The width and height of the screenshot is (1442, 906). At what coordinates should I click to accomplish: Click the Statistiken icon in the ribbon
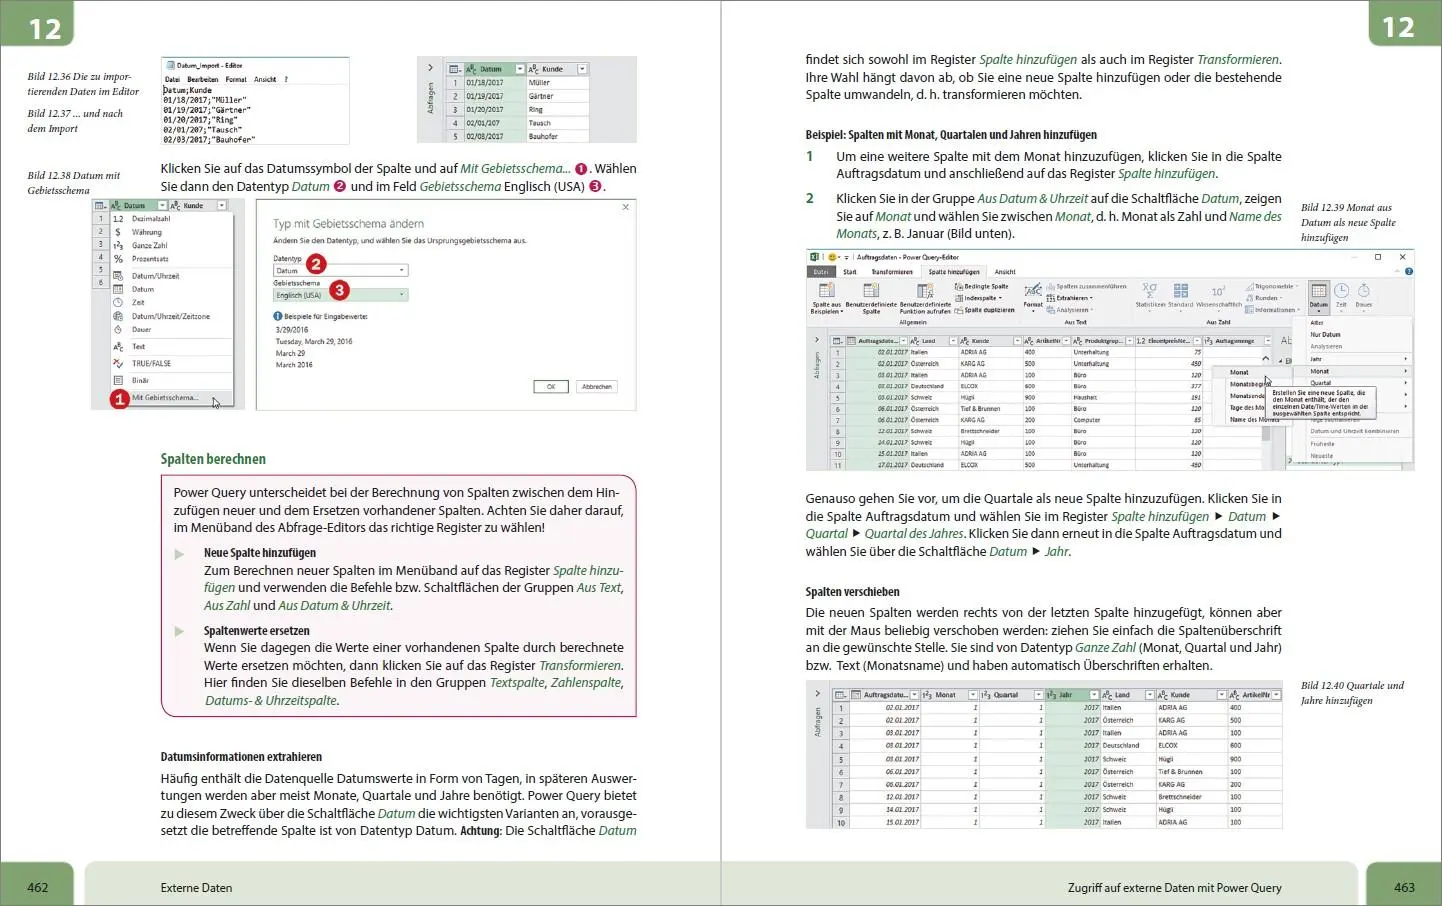[1149, 291]
